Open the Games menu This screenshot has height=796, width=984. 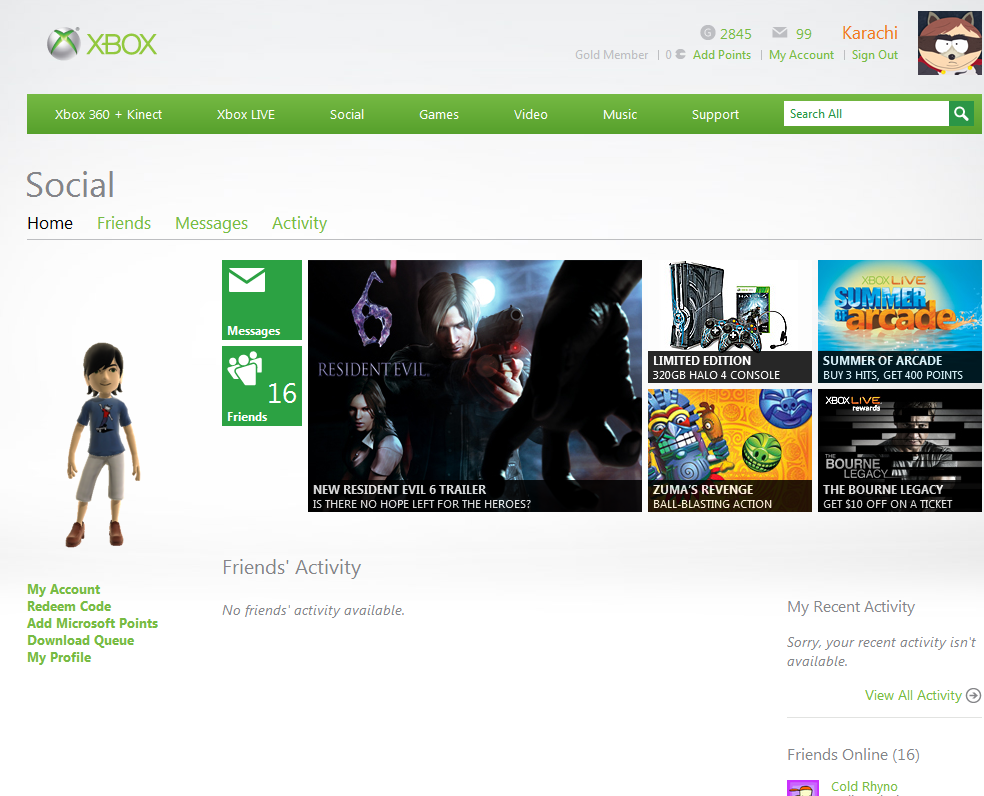pos(439,114)
